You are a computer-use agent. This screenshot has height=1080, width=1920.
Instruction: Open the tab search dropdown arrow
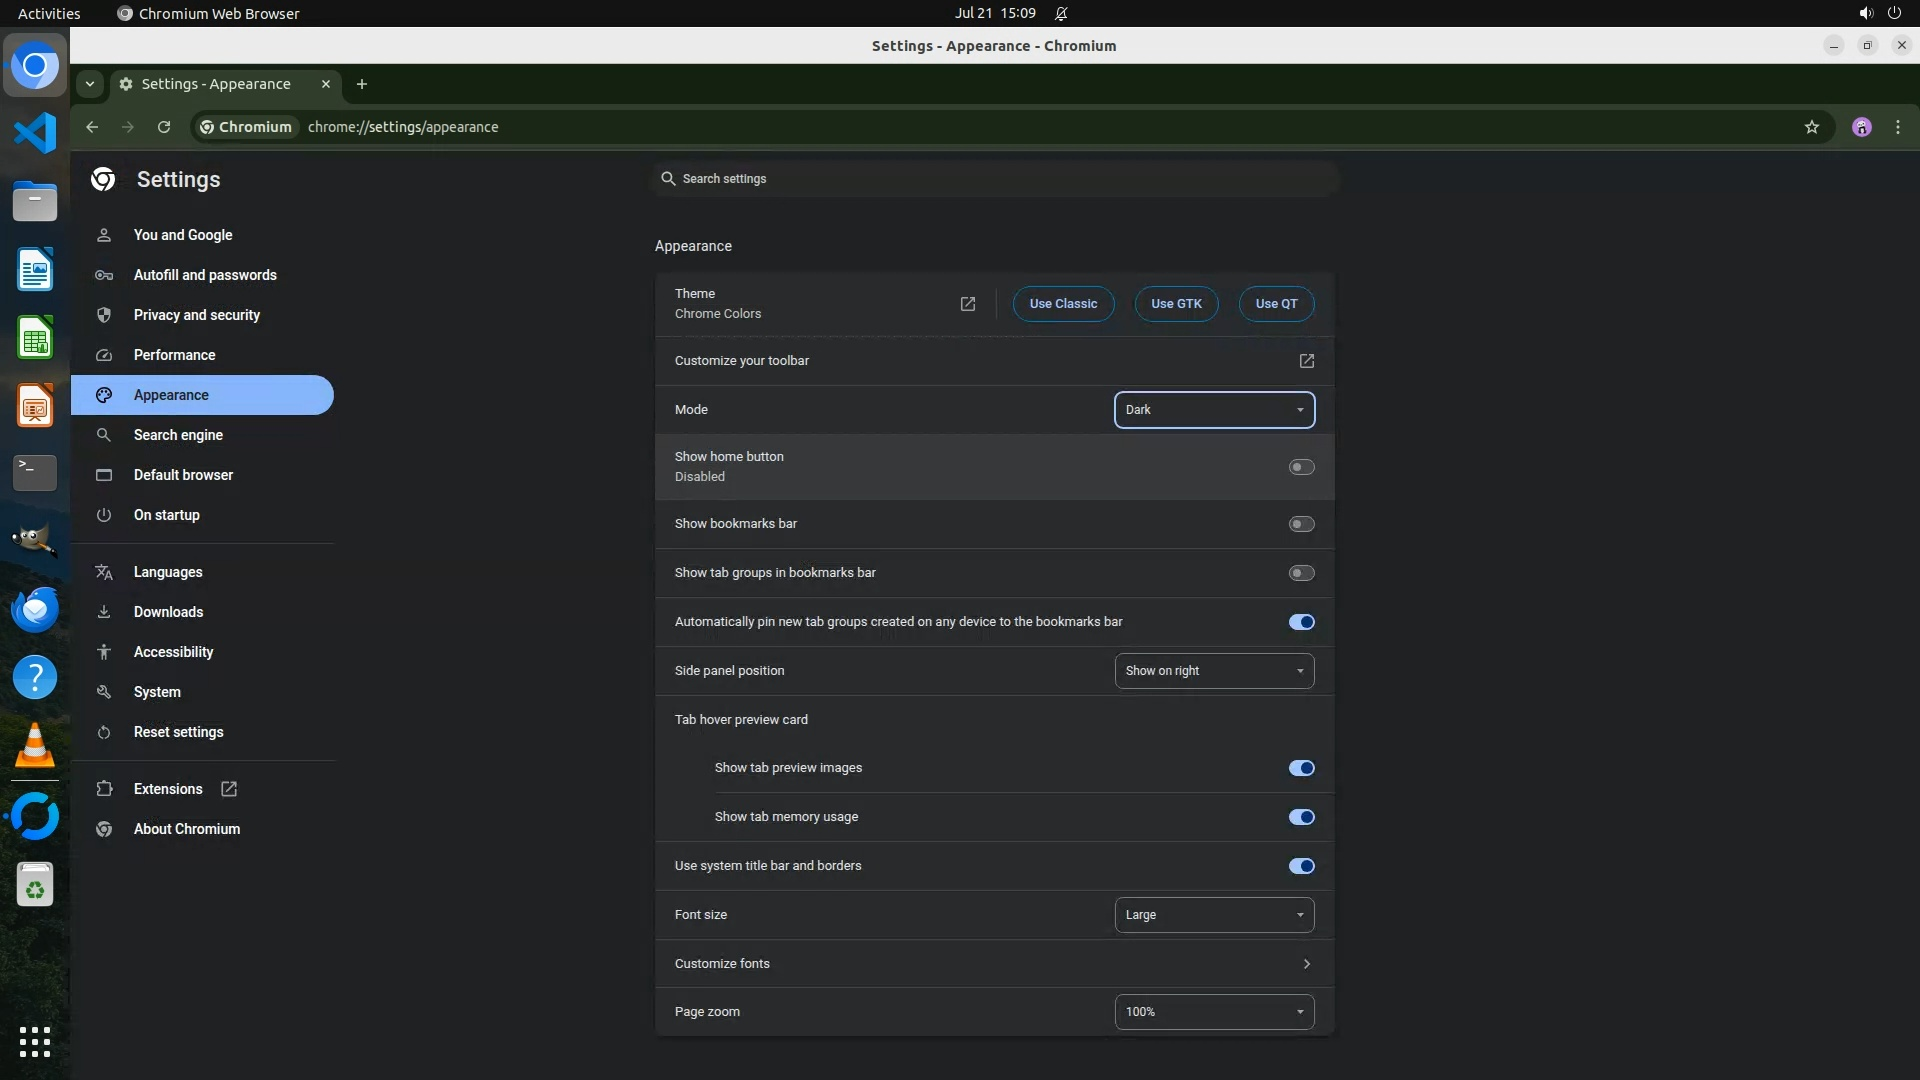point(90,84)
